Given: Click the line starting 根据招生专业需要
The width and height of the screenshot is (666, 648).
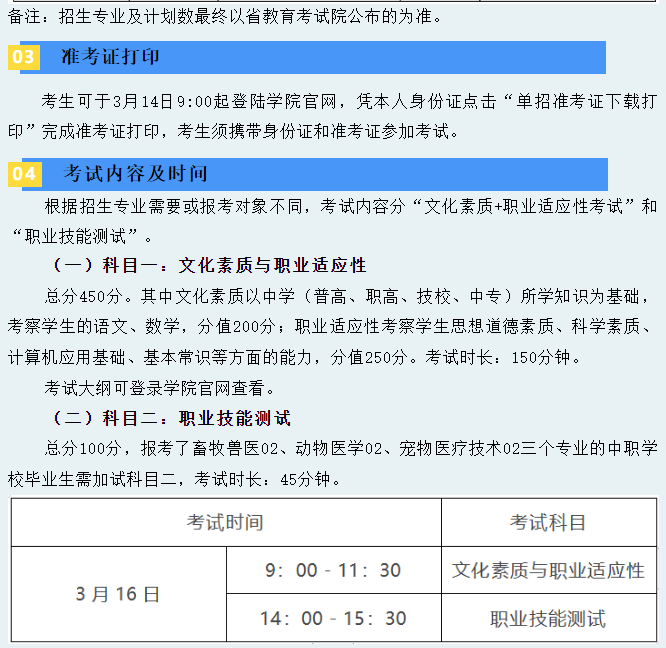Looking at the screenshot, I should click(x=351, y=207).
